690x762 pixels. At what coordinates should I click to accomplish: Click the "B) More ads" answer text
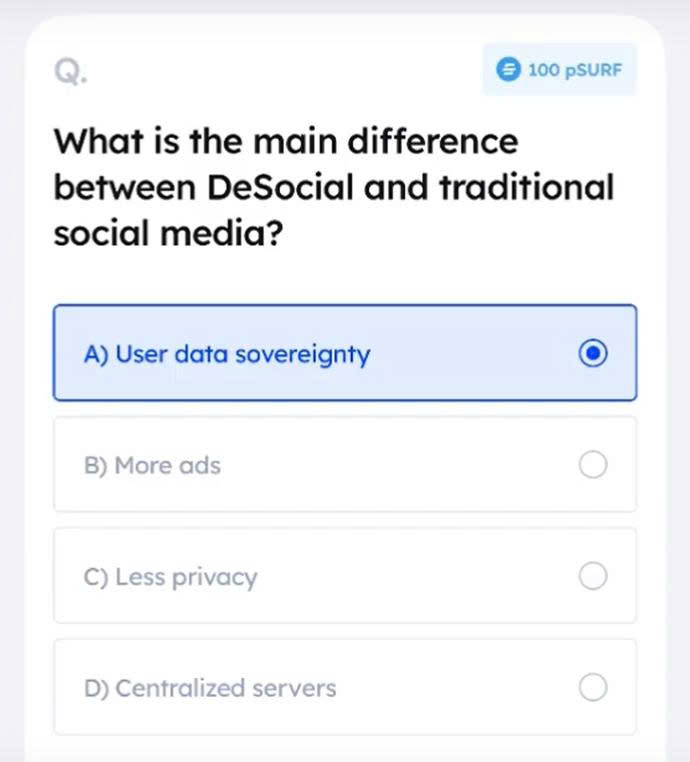point(152,465)
